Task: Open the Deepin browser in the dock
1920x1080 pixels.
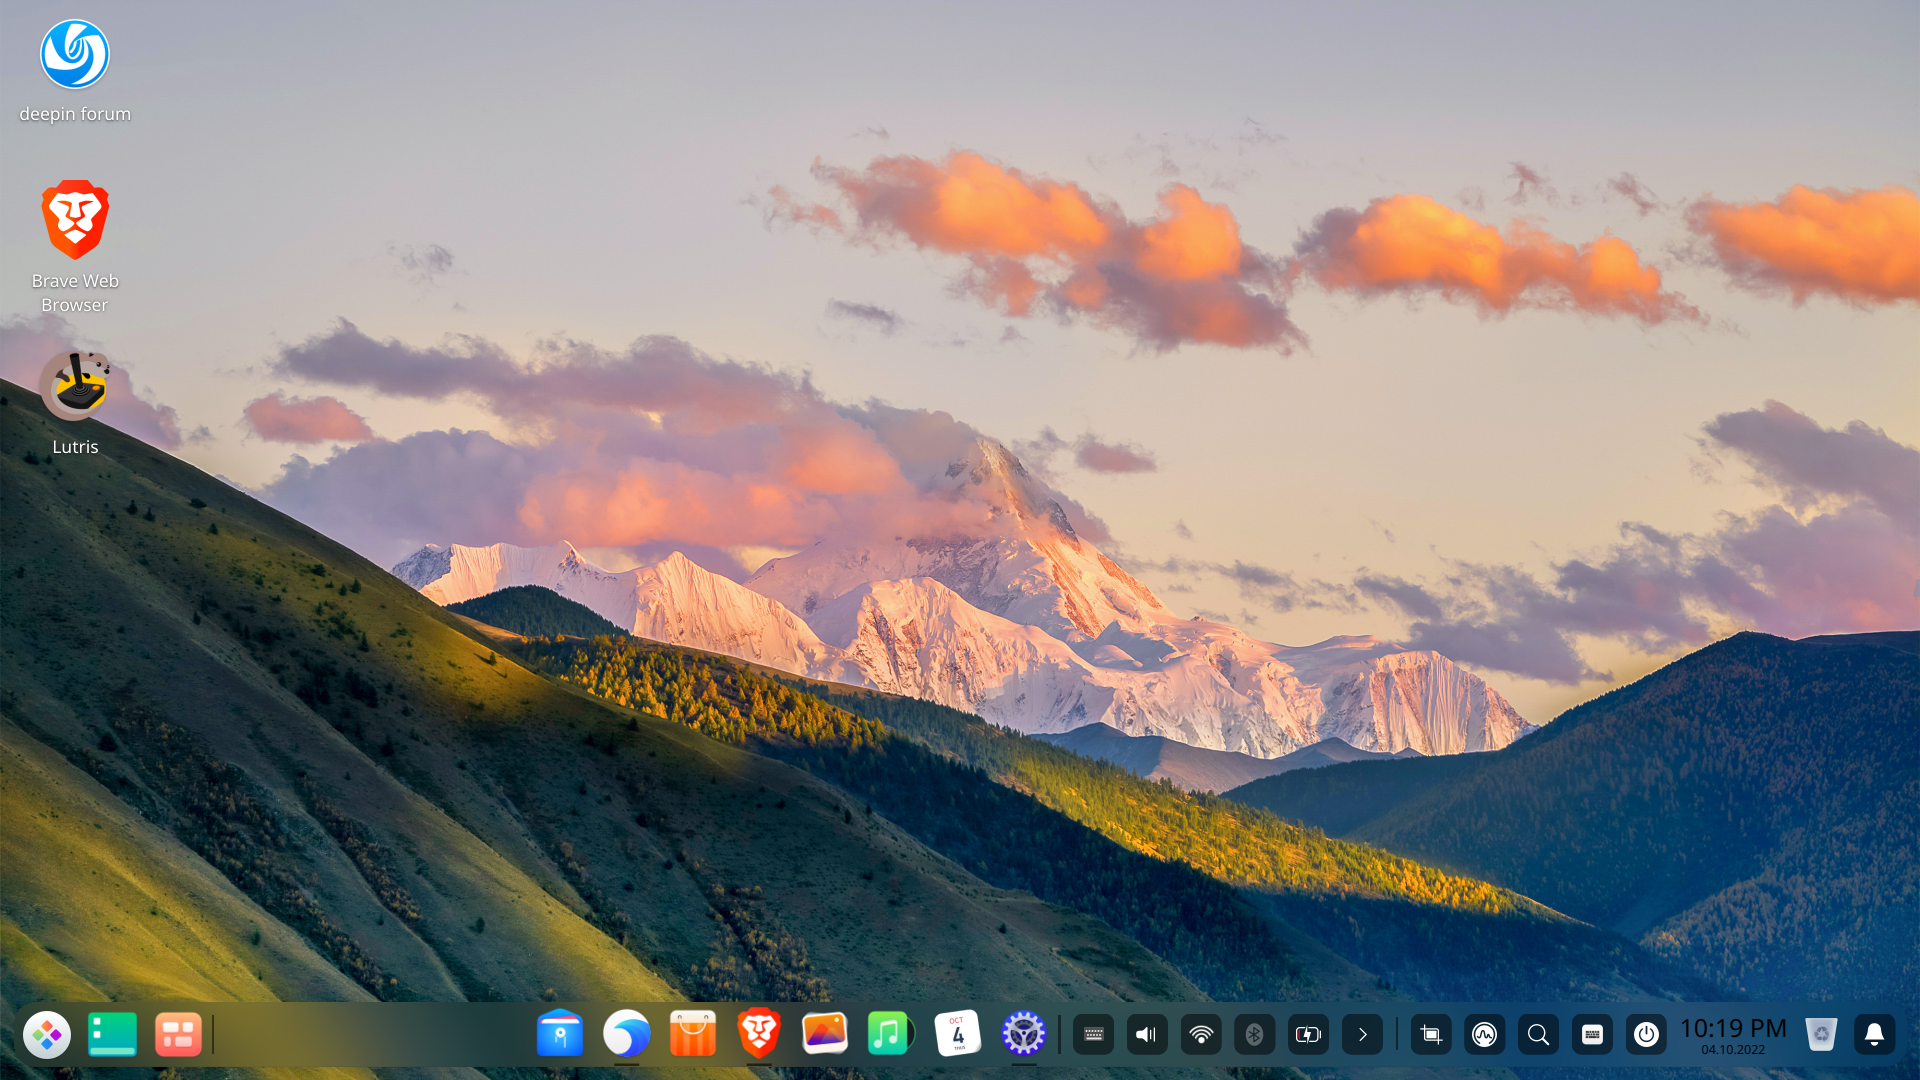Action: coord(627,1033)
